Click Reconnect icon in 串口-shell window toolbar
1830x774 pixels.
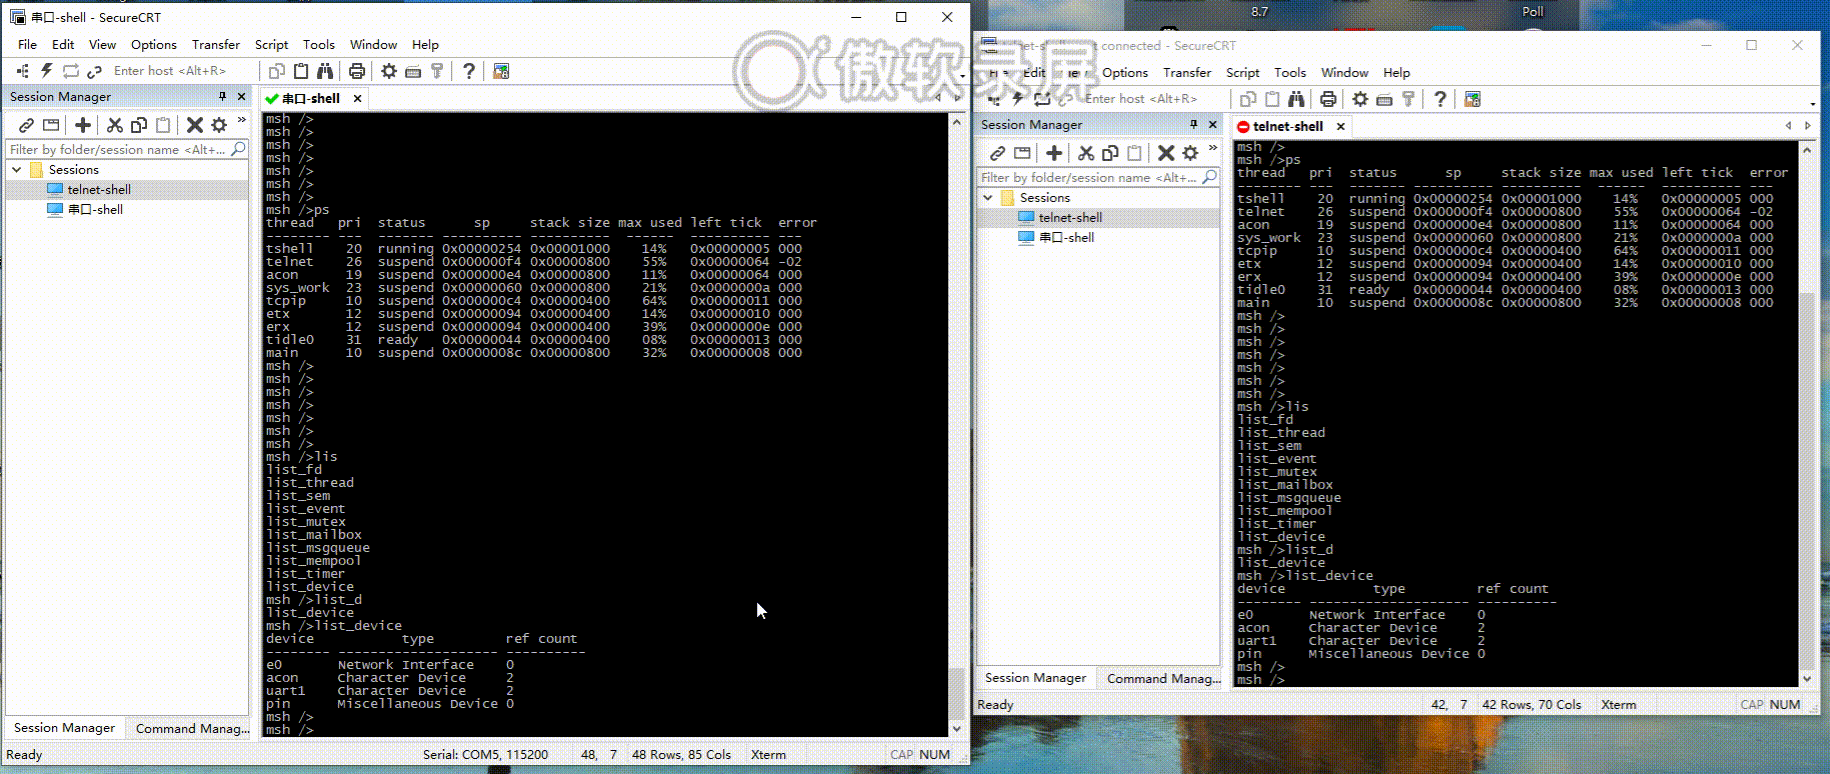[70, 71]
